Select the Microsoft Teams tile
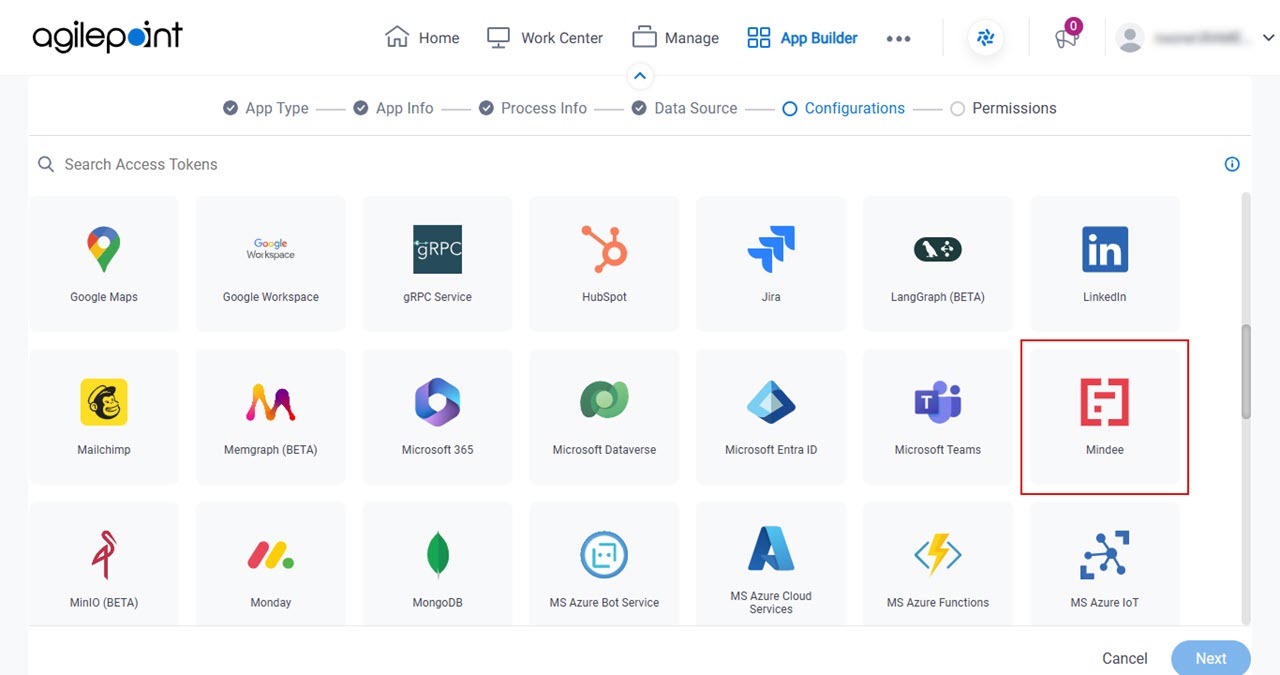The image size is (1280, 675). tap(938, 417)
